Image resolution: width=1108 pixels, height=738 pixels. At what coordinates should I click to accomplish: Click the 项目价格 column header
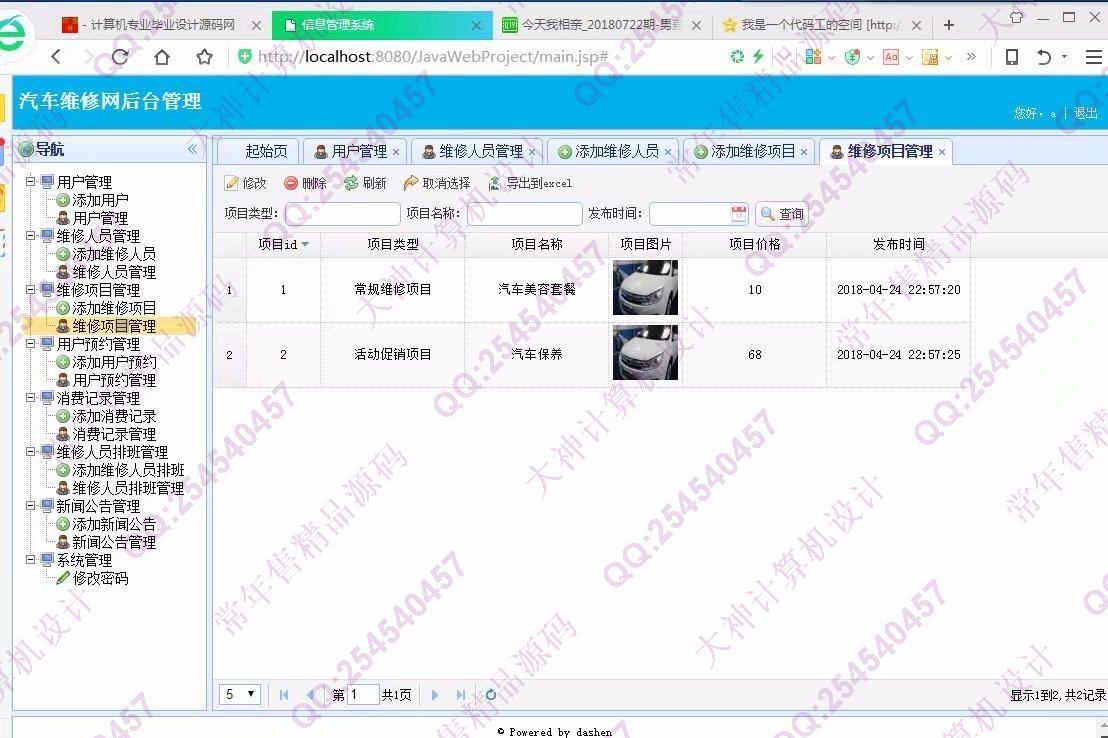[x=755, y=244]
